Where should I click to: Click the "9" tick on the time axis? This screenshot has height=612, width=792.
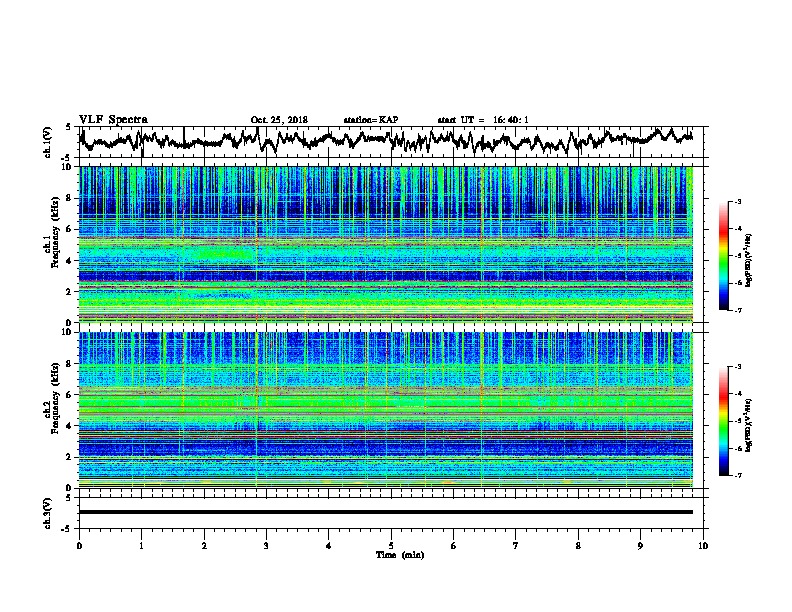(x=640, y=546)
